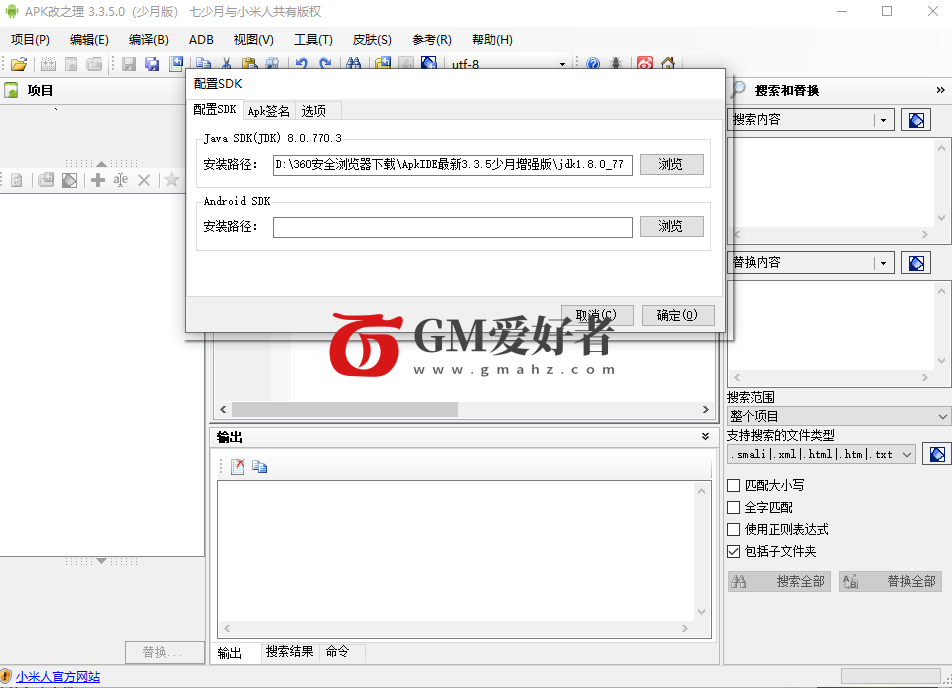Expand the file types .smali dropdown
The image size is (952, 688).
906,454
